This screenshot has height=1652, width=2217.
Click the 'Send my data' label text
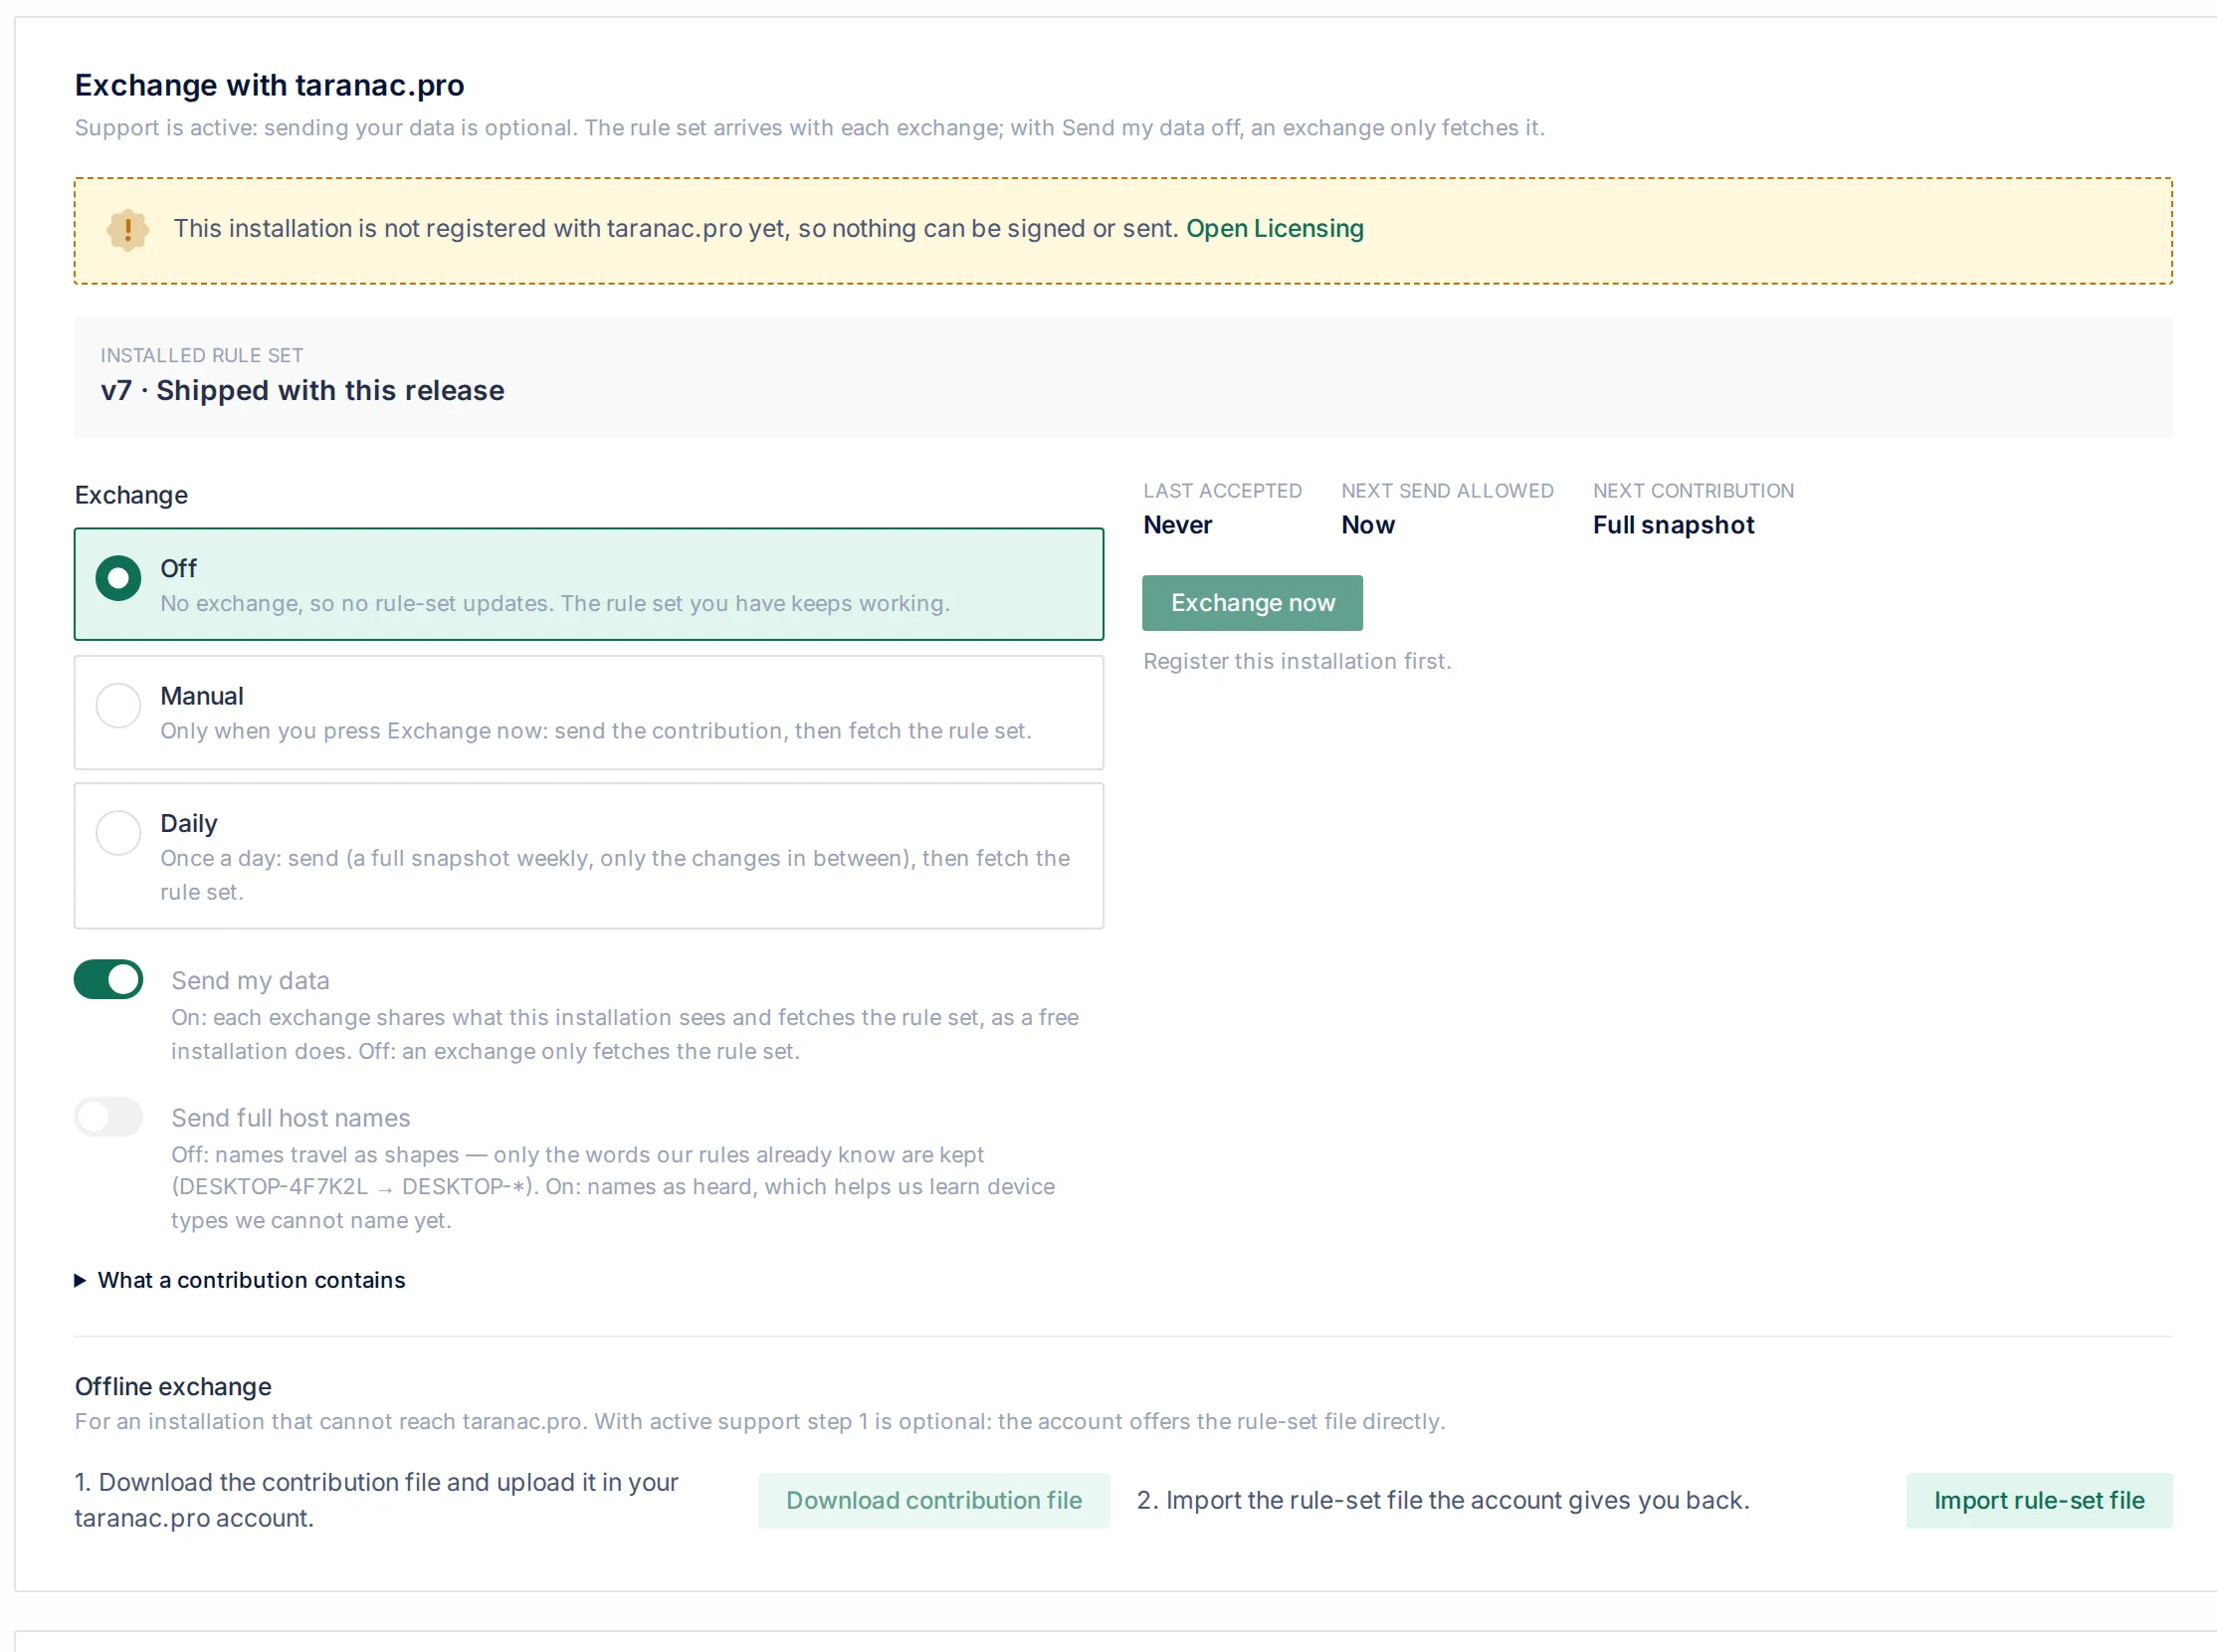pos(250,980)
